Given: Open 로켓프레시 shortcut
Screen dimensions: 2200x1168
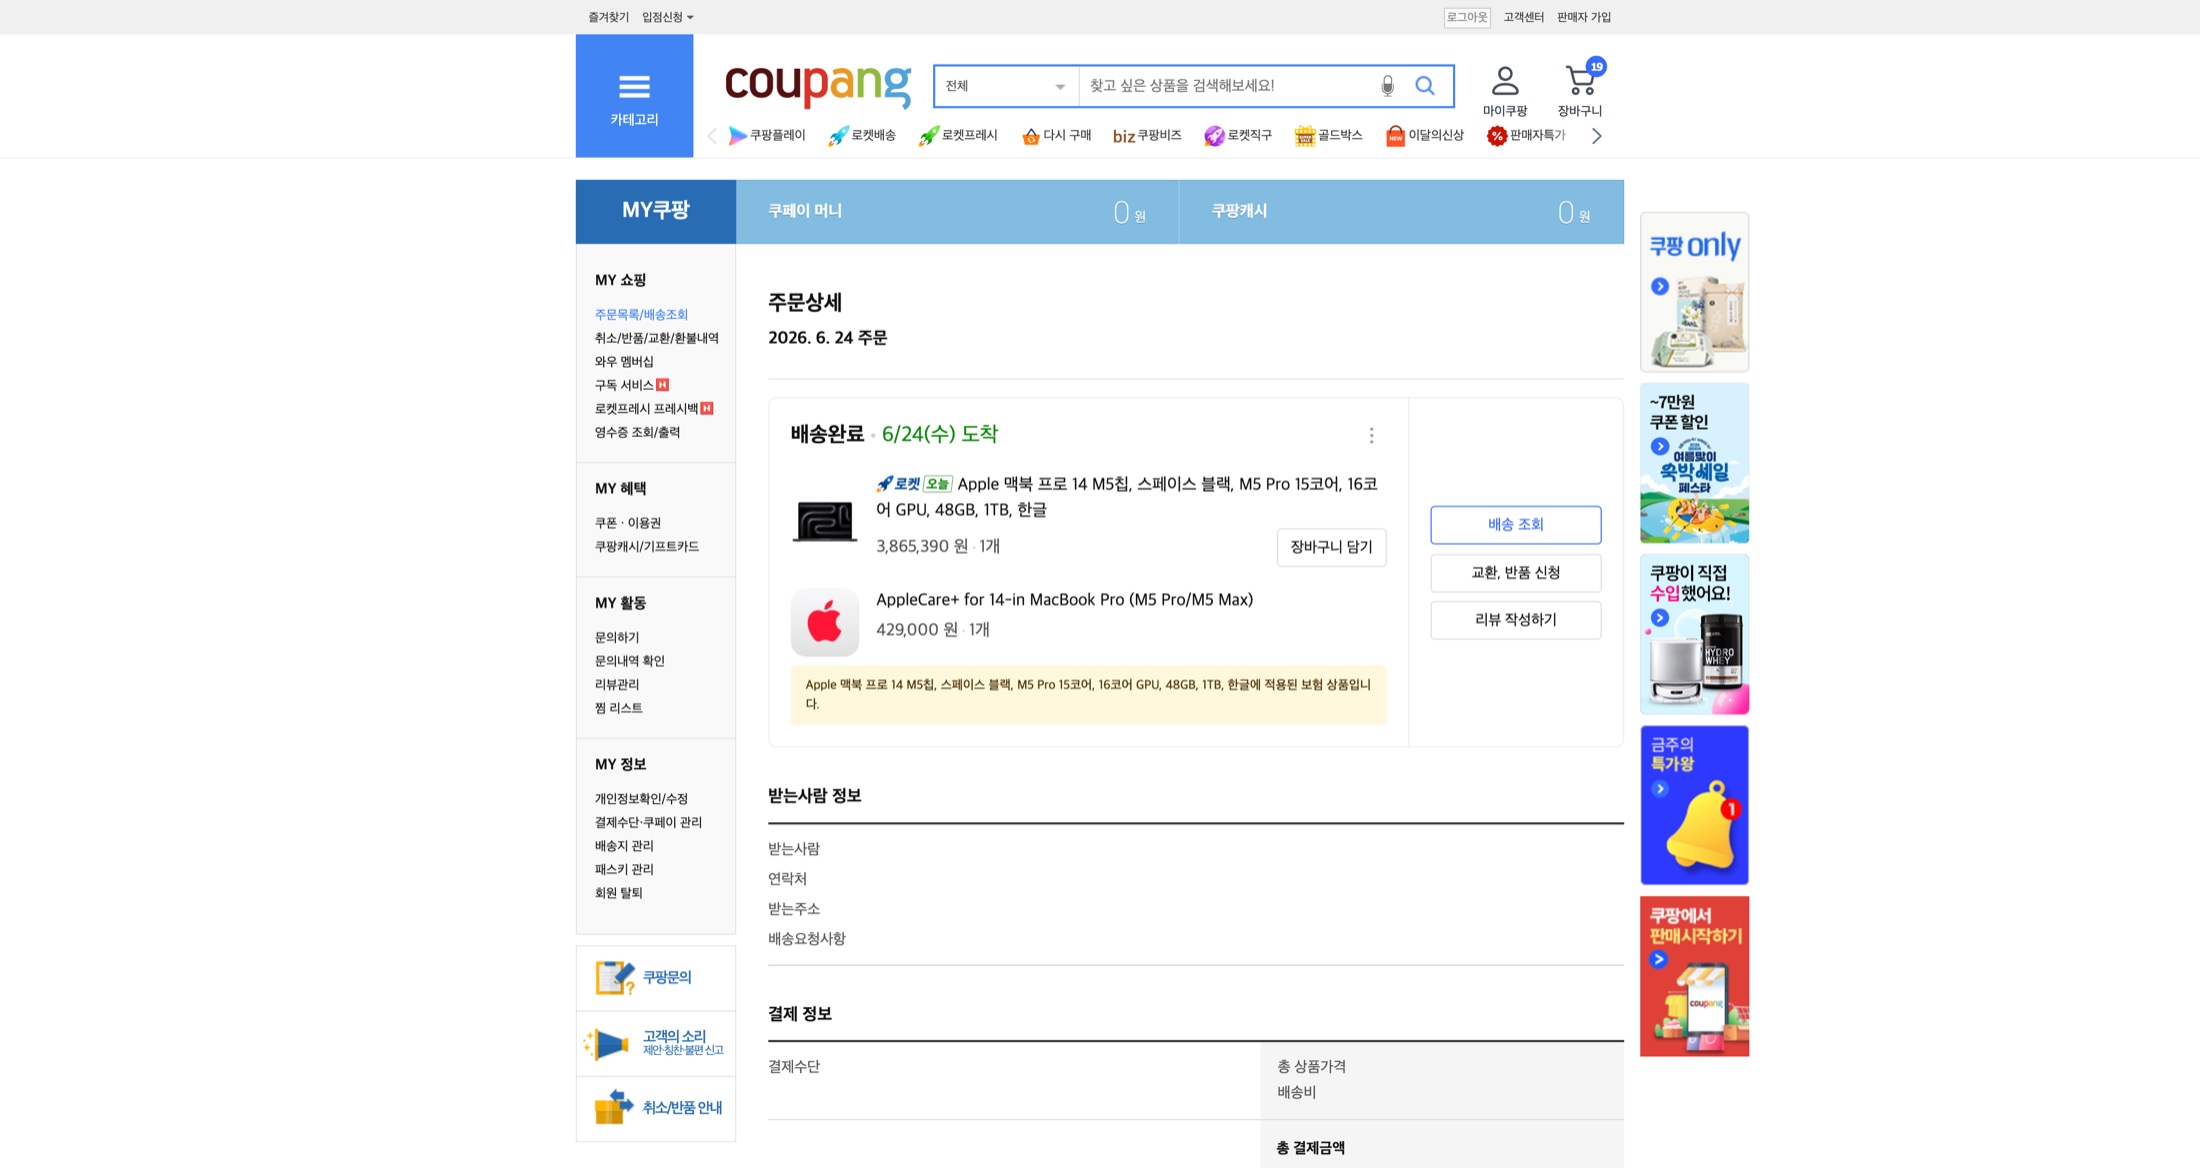Looking at the screenshot, I should (x=958, y=135).
